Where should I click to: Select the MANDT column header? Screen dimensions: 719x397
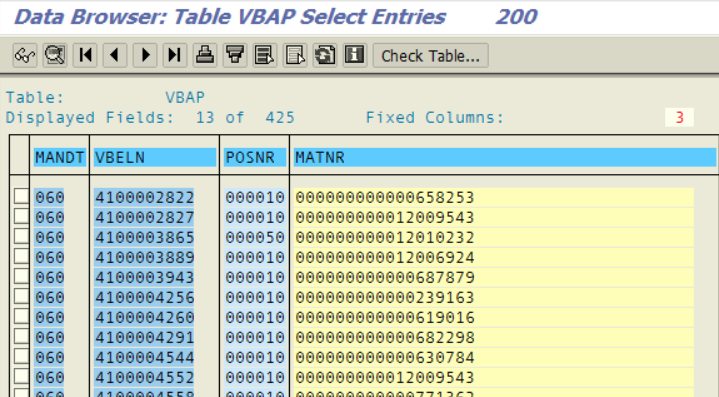pos(60,157)
